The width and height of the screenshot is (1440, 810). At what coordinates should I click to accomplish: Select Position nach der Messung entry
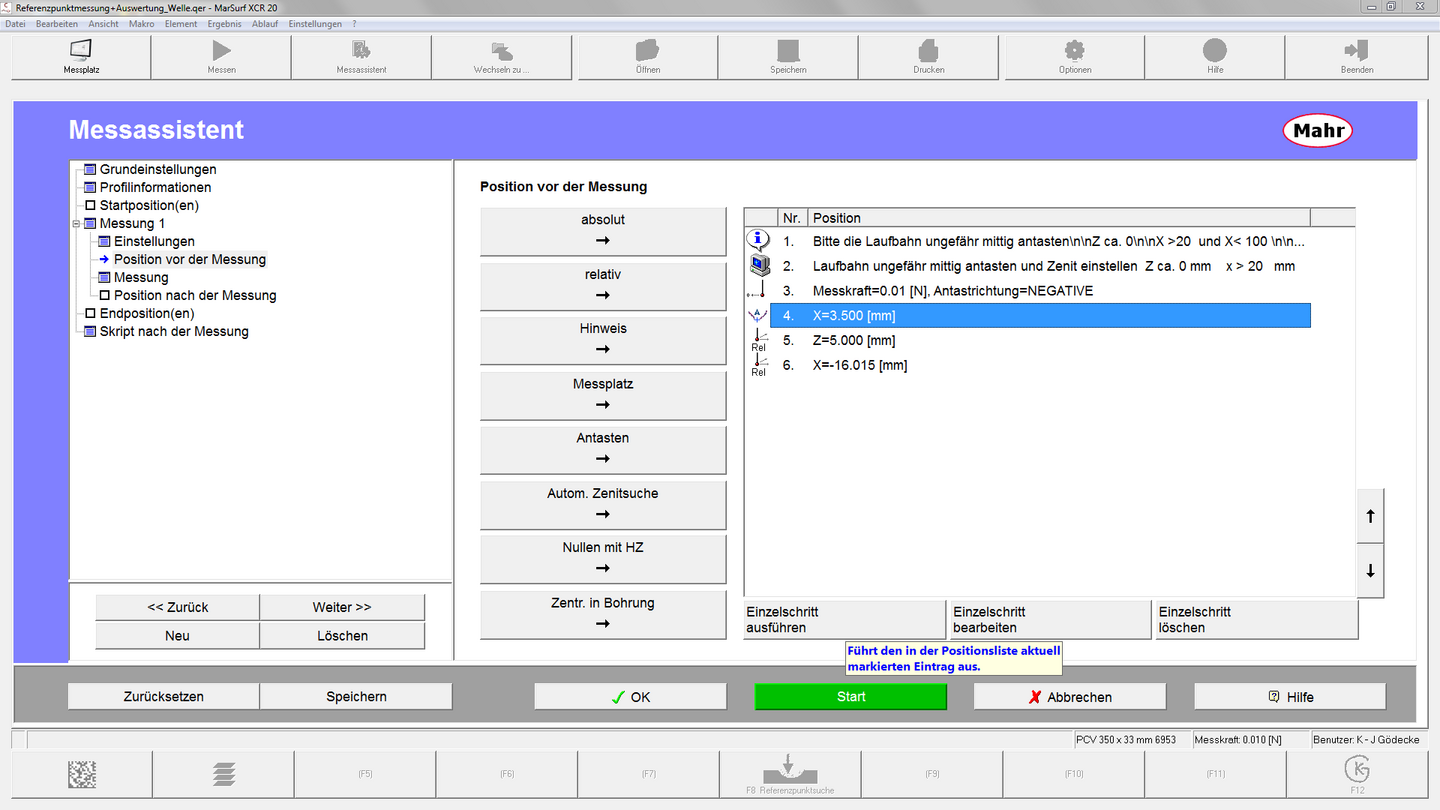click(x=194, y=296)
